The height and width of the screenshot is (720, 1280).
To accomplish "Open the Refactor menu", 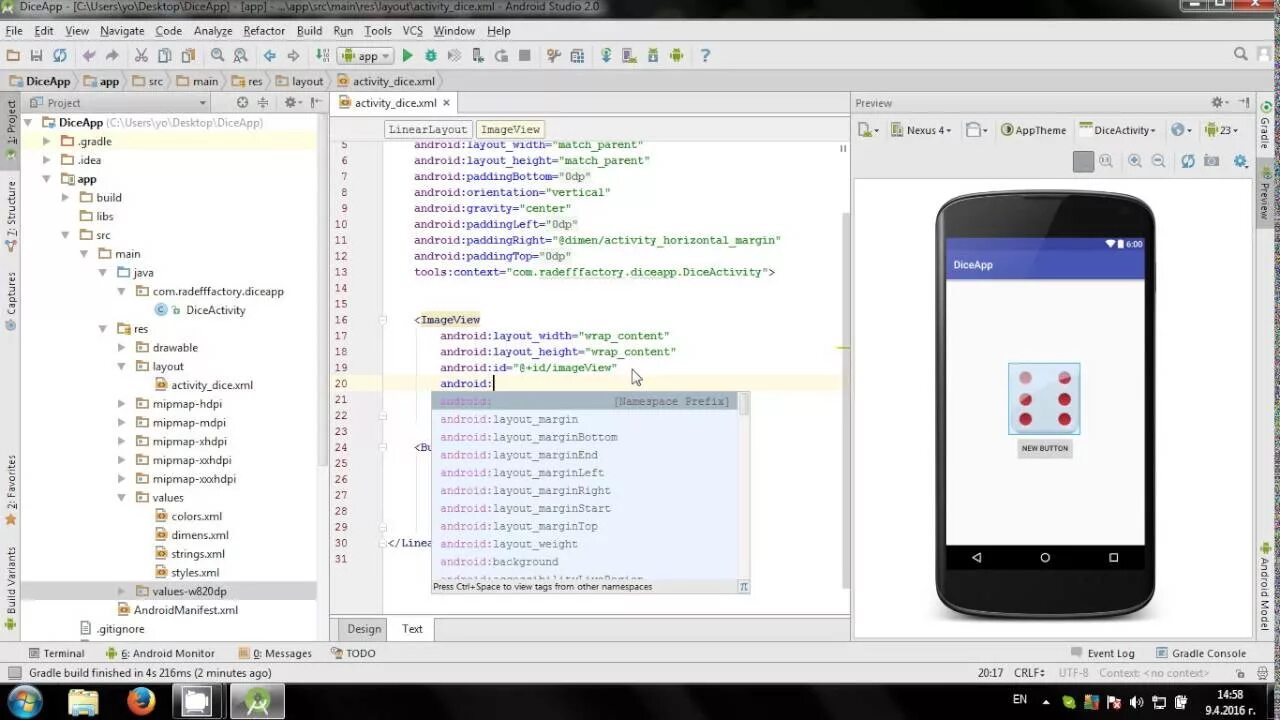I will 264,31.
